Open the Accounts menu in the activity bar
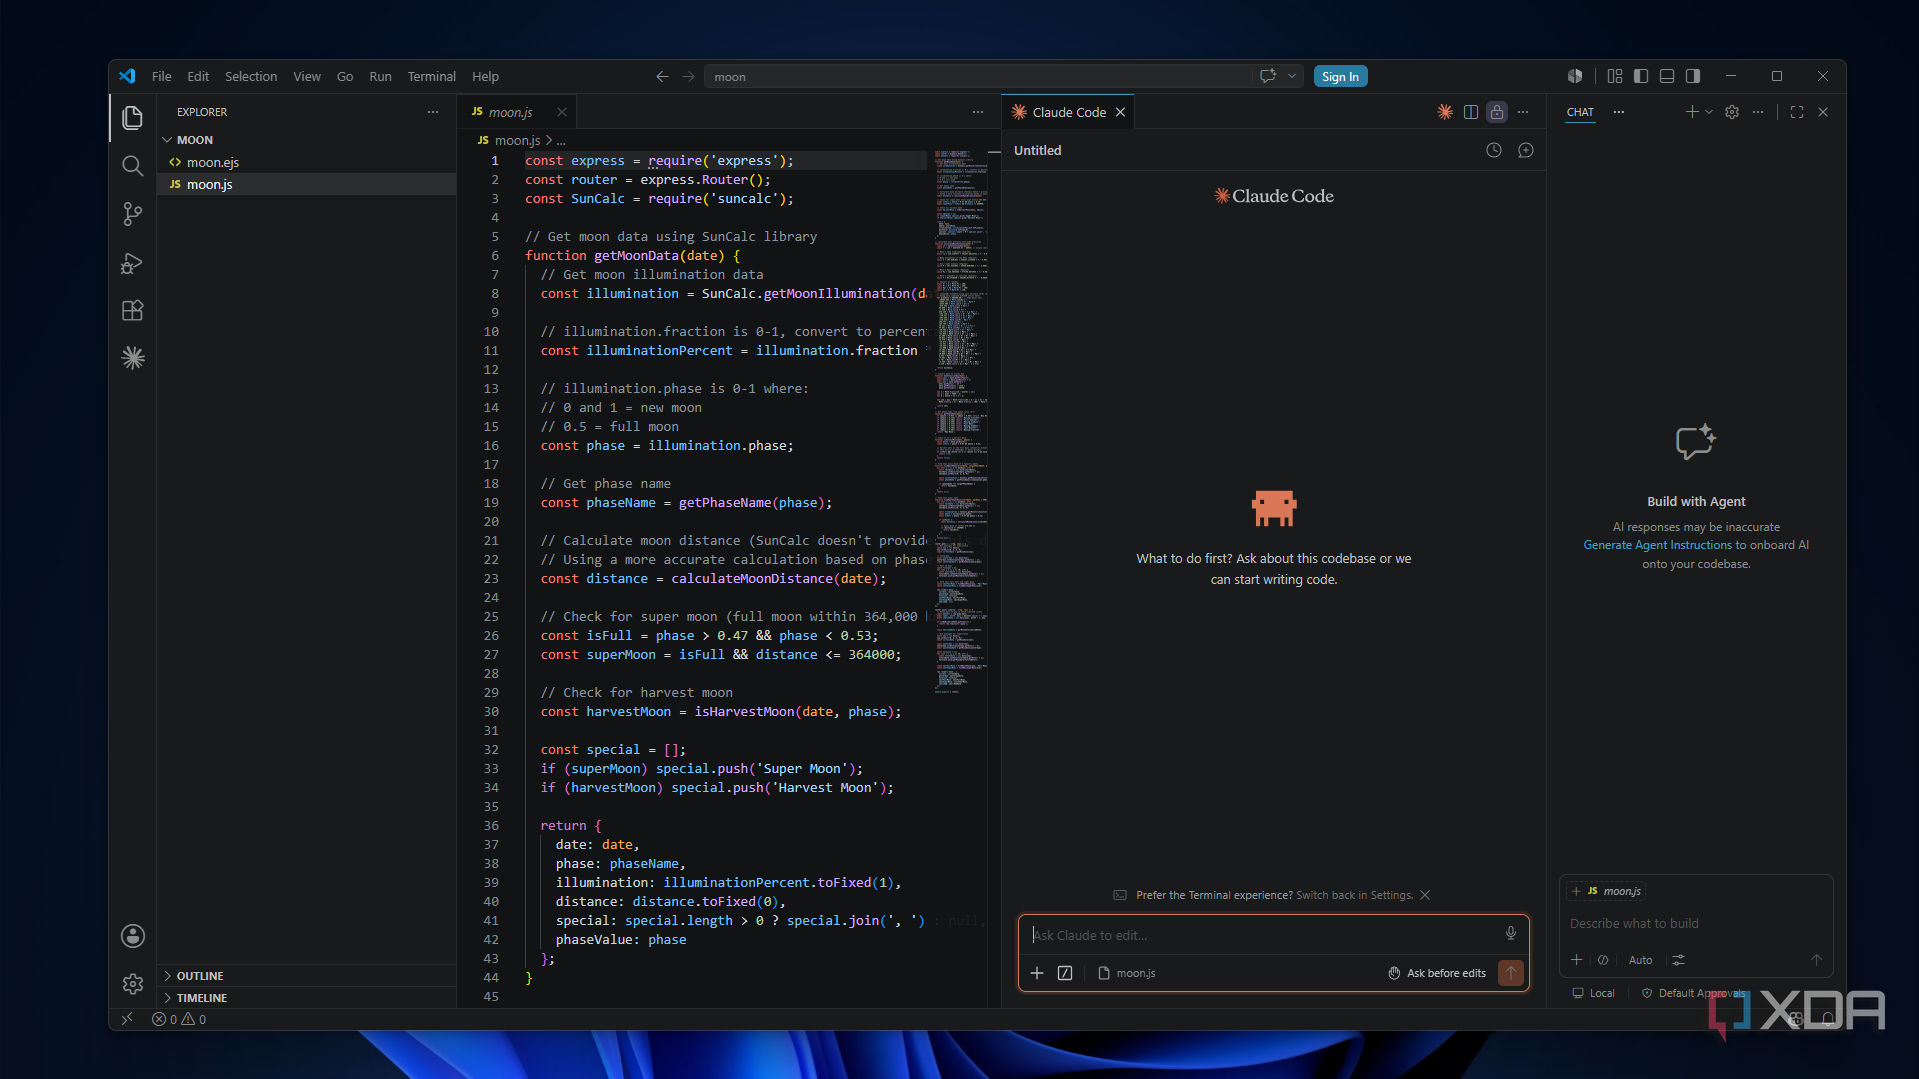The width and height of the screenshot is (1919, 1079). pyautogui.click(x=132, y=936)
